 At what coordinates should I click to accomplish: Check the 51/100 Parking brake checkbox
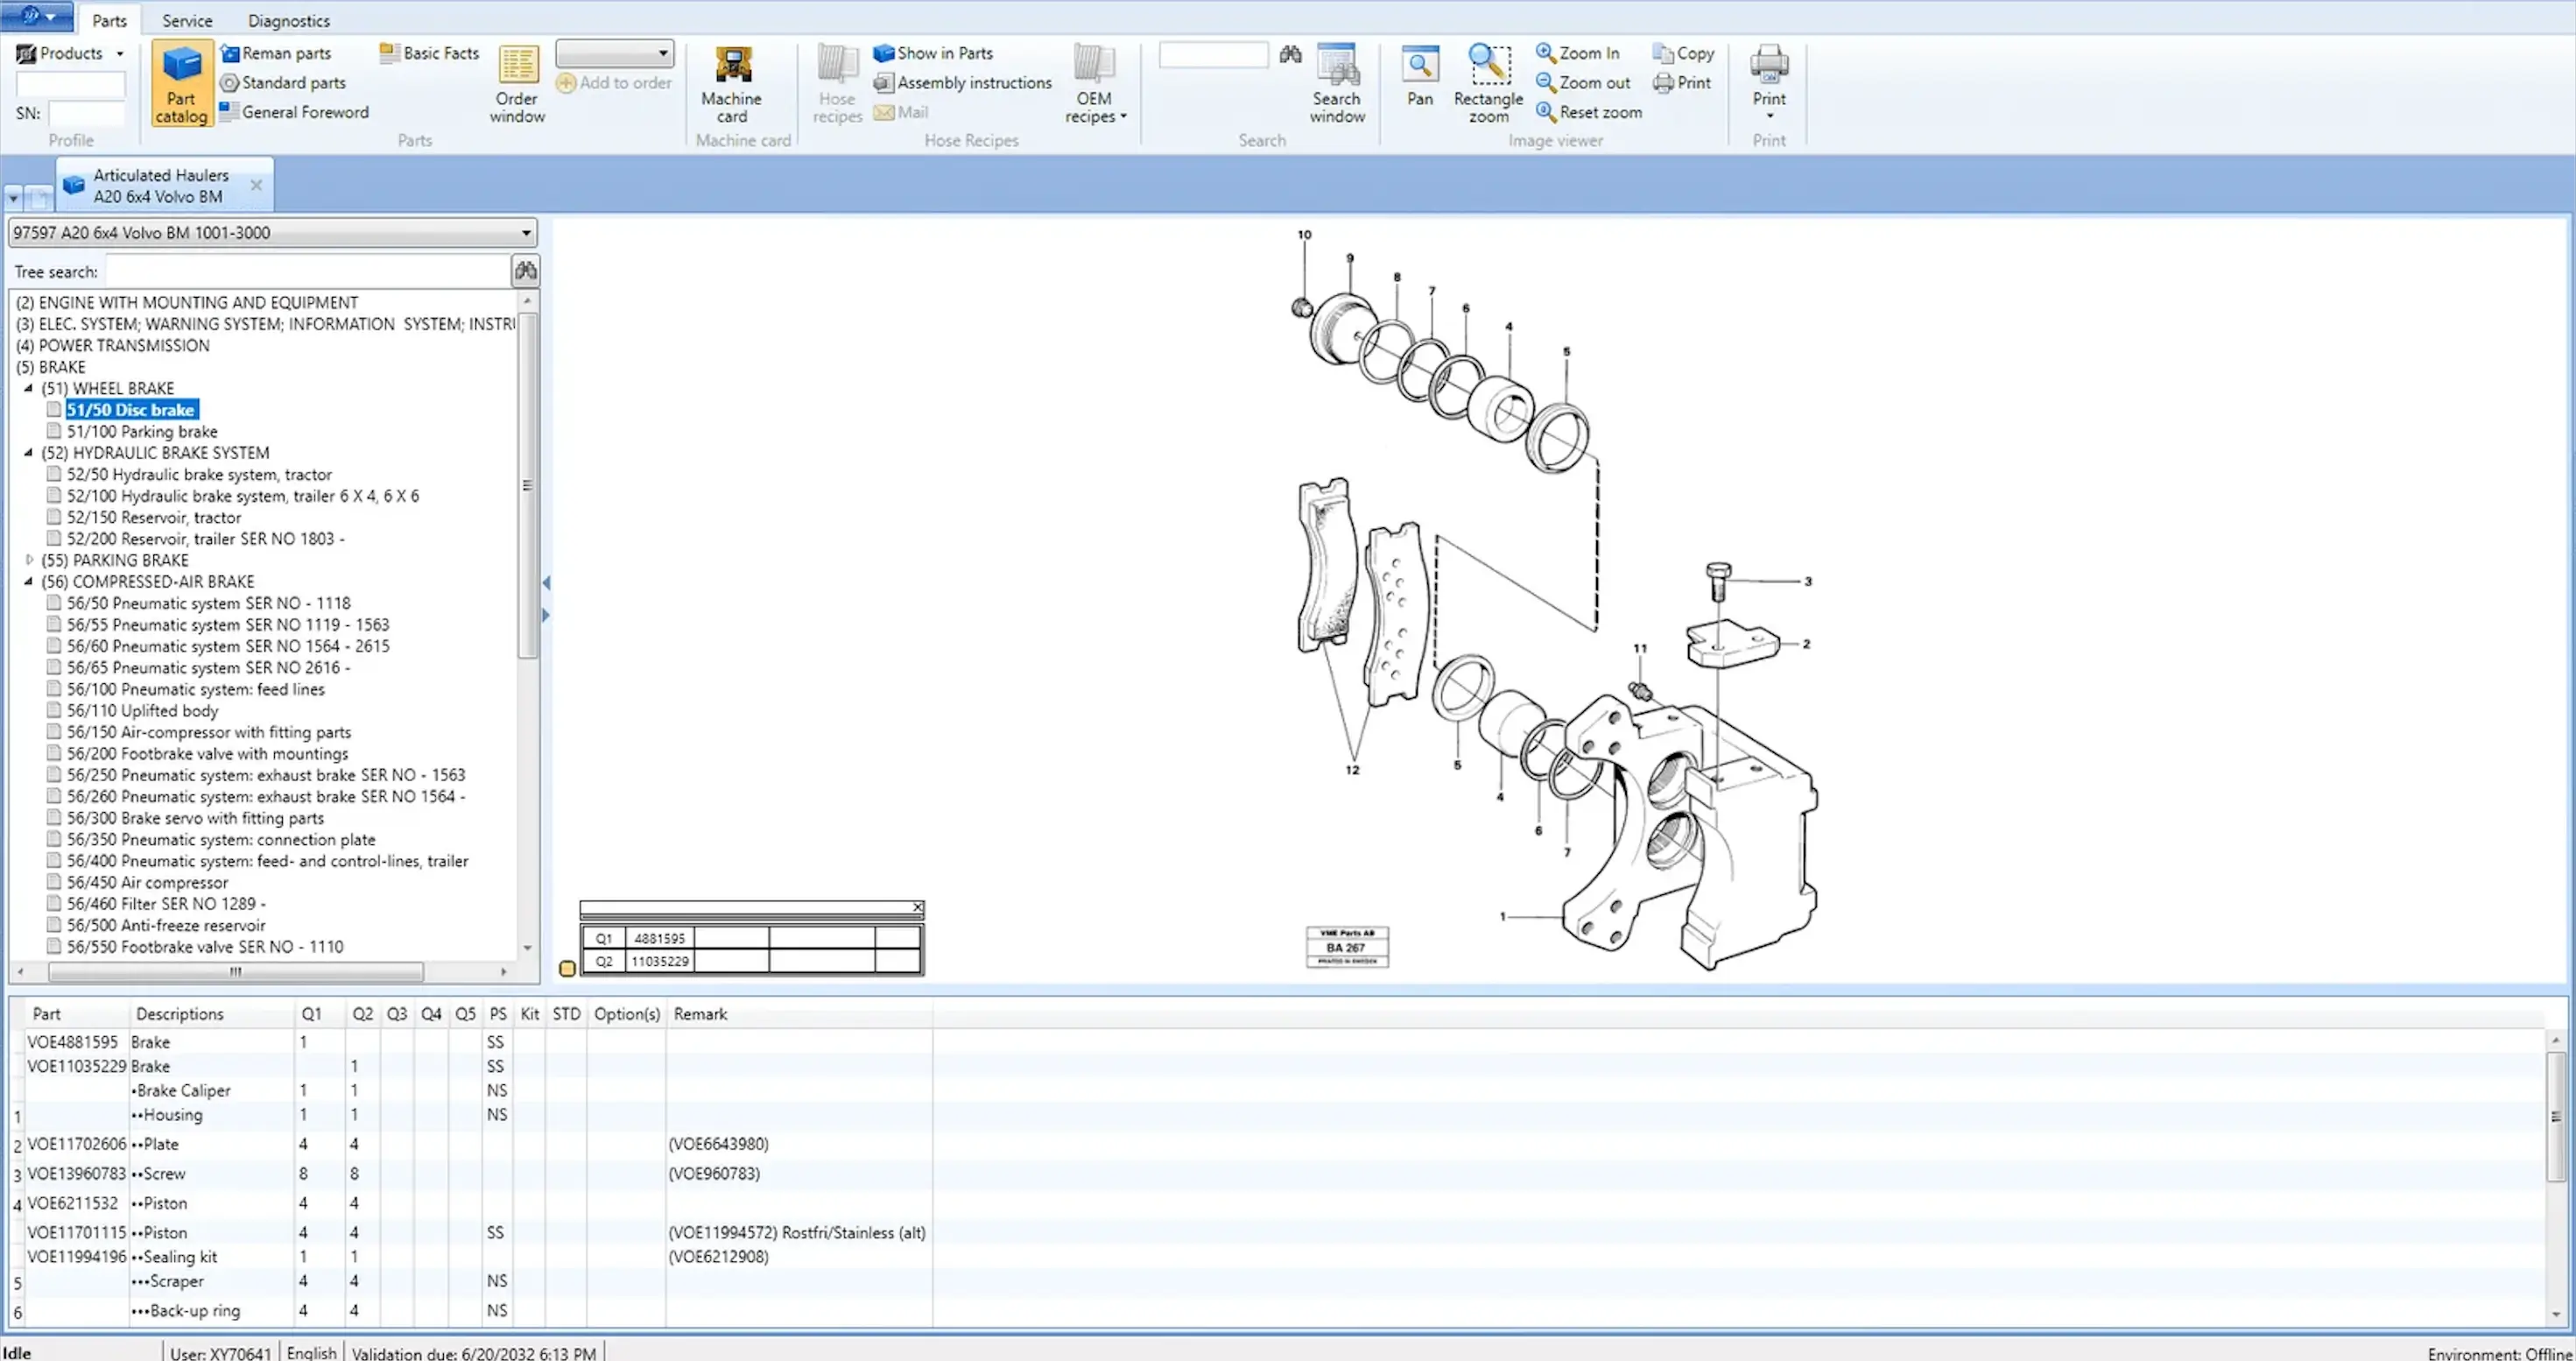coord(54,431)
